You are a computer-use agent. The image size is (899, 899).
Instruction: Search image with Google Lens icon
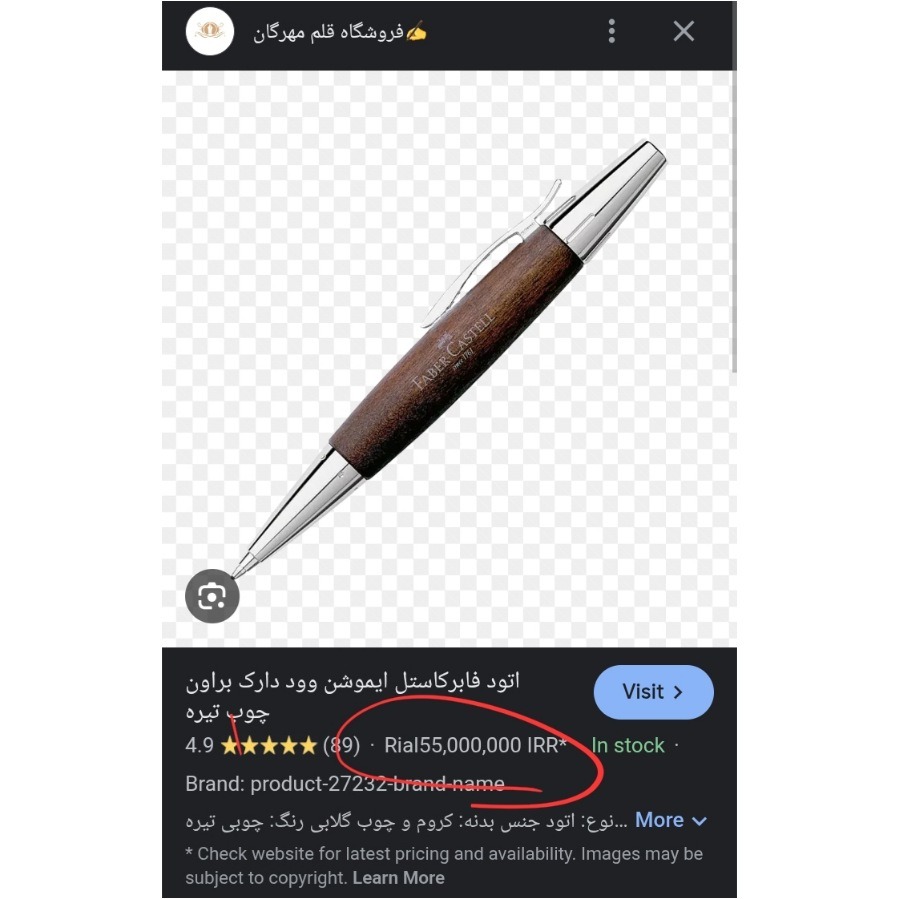212,596
